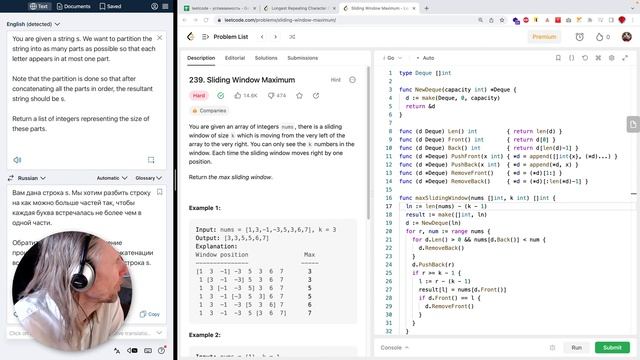Click the circle icon beside Hint
This screenshot has height=360, width=640.
pyautogui.click(x=352, y=80)
